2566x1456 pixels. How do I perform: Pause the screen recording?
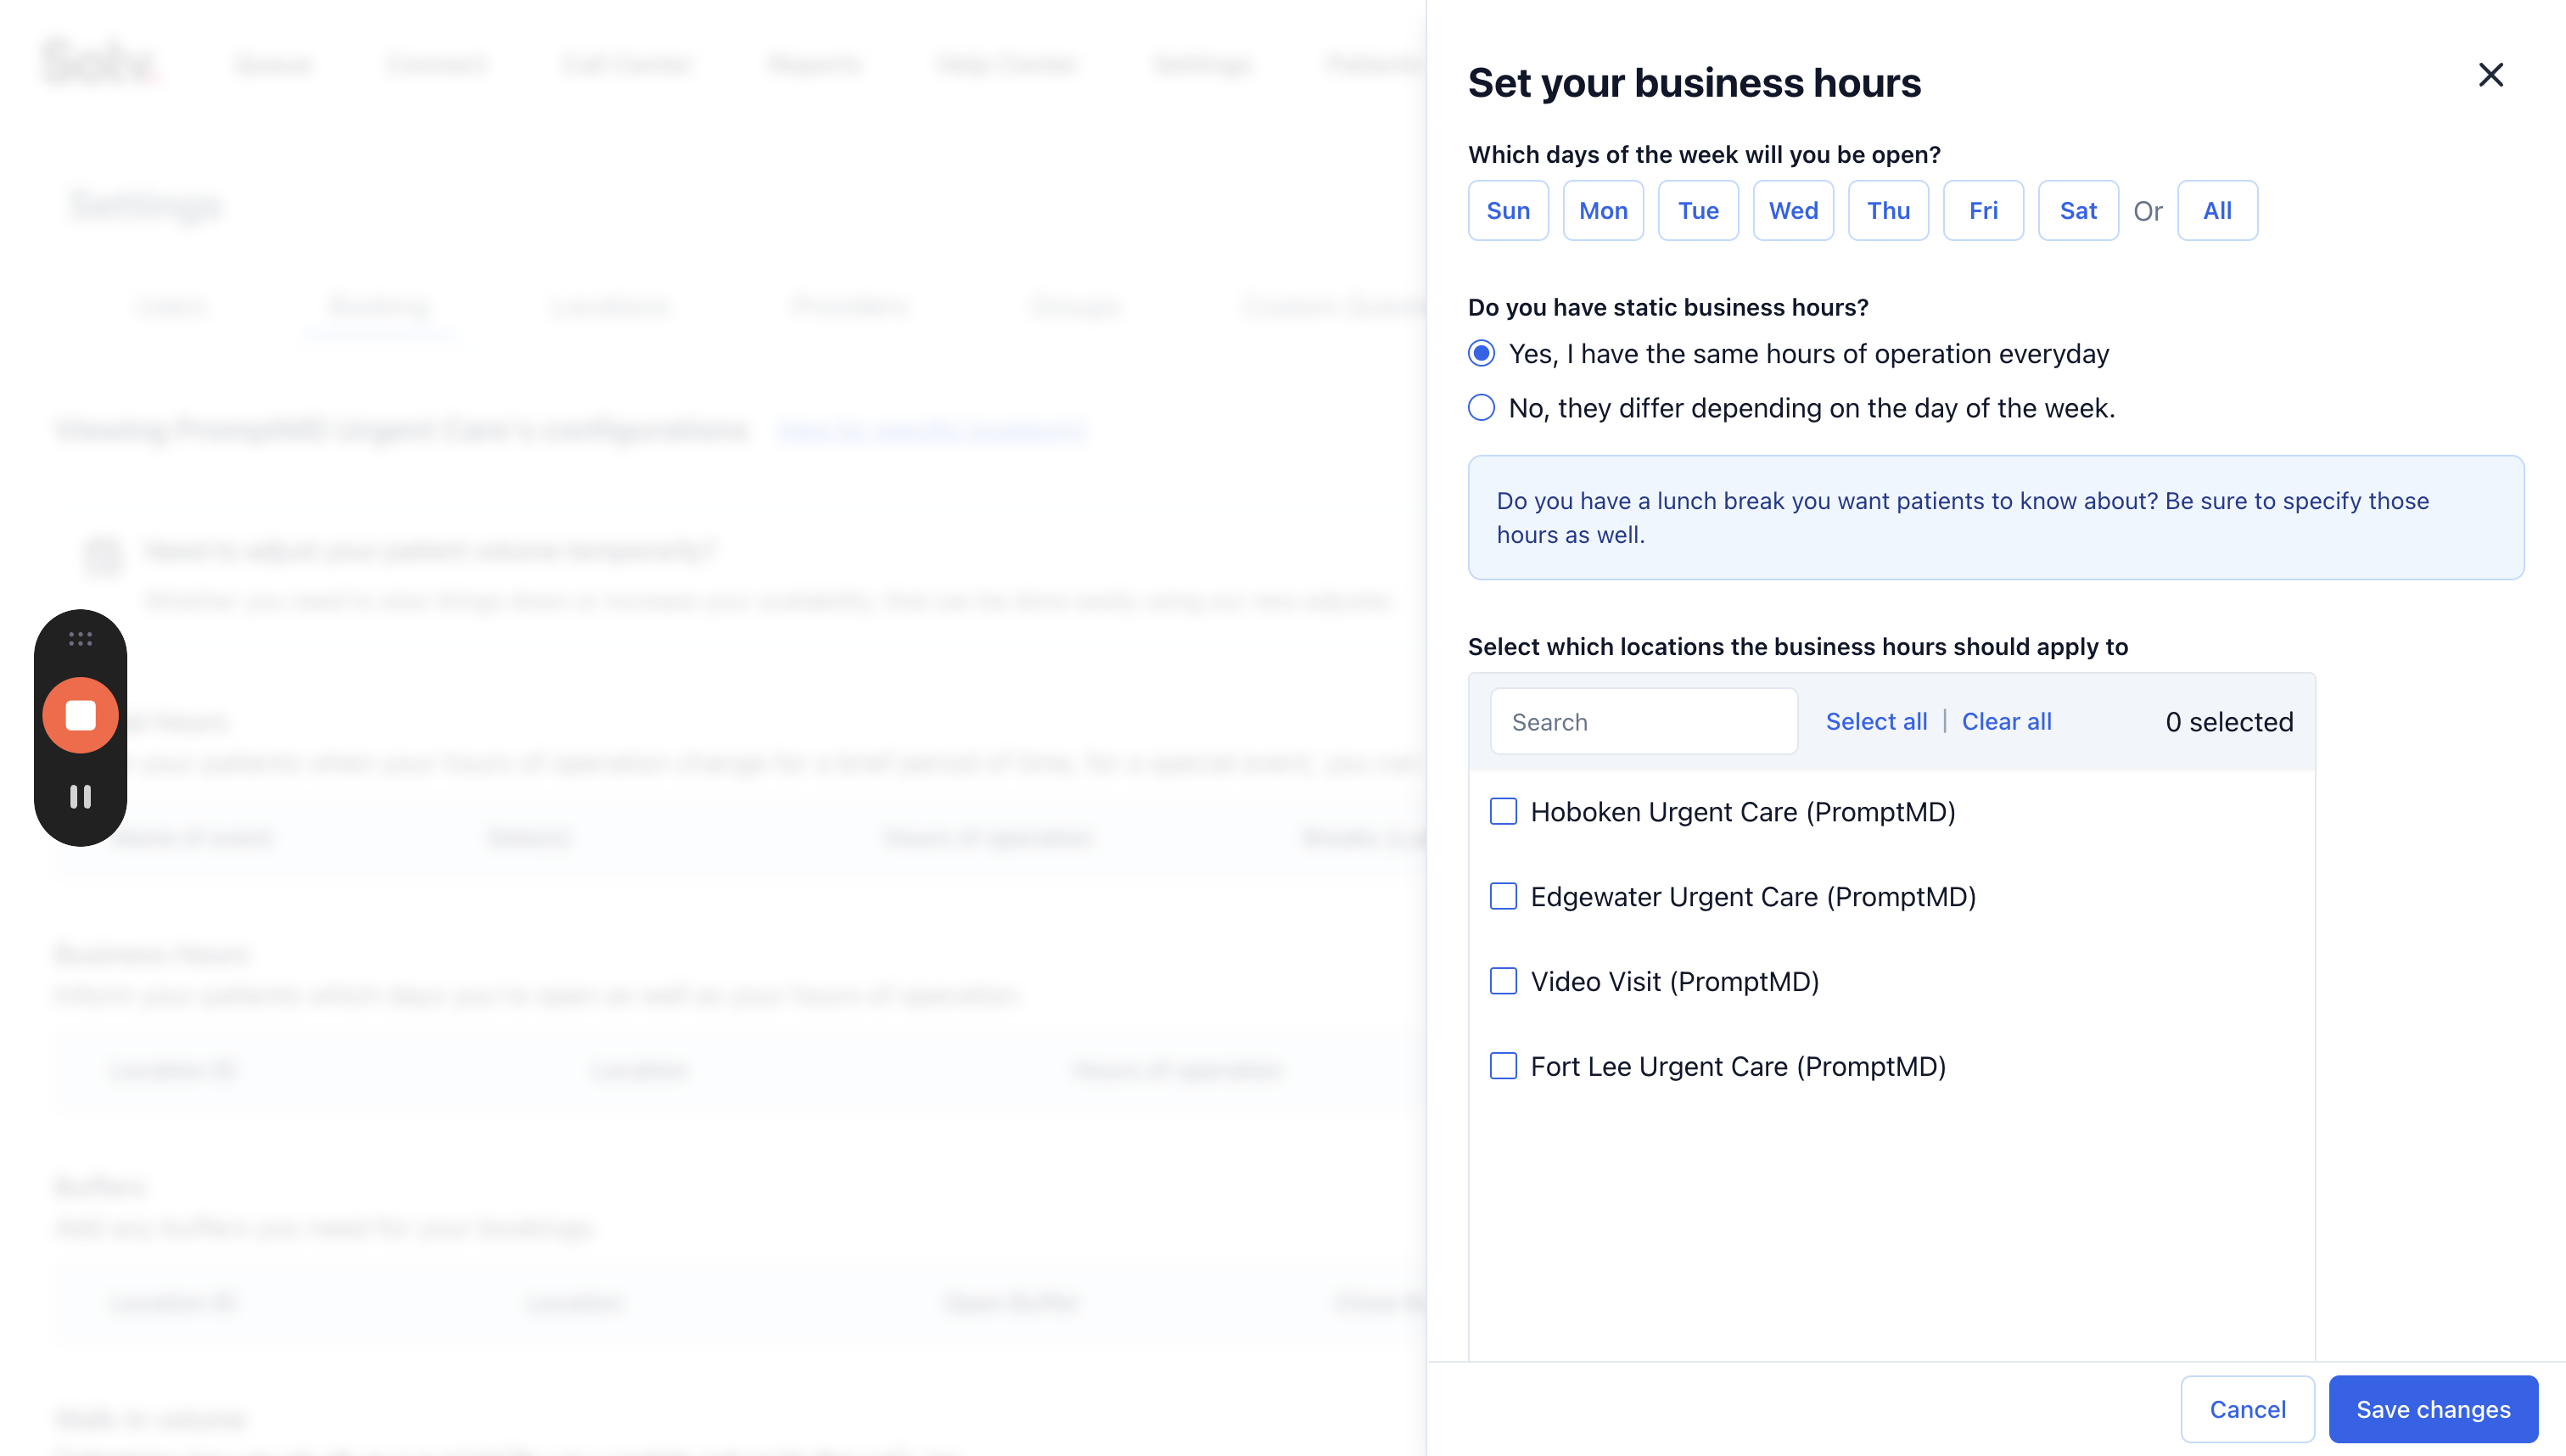click(x=80, y=796)
